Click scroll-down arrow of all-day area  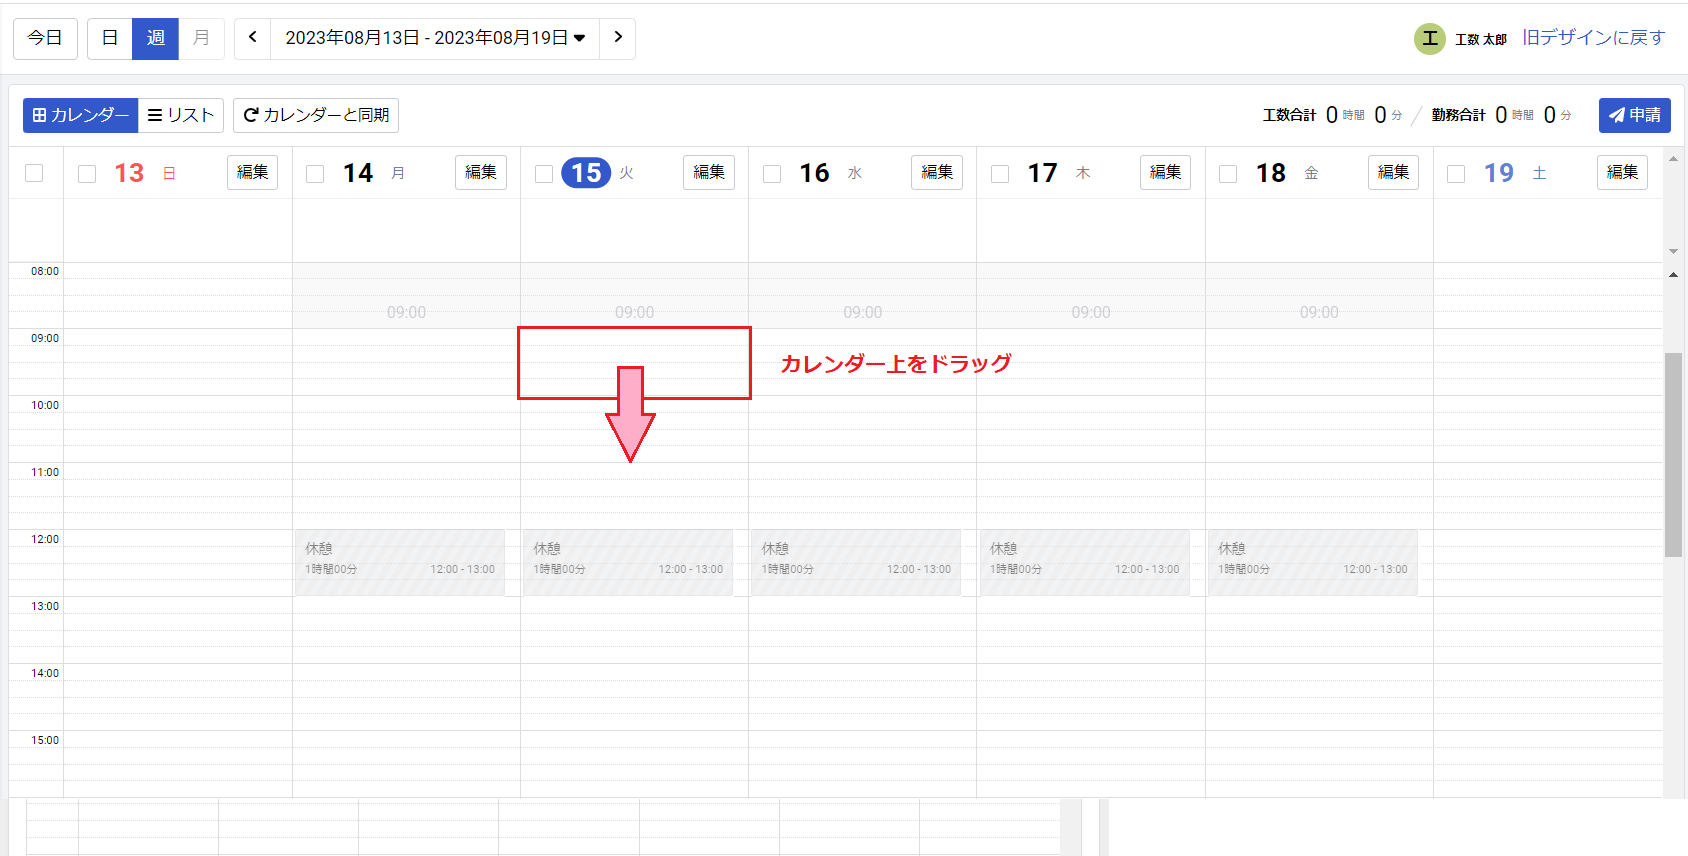tap(1673, 251)
